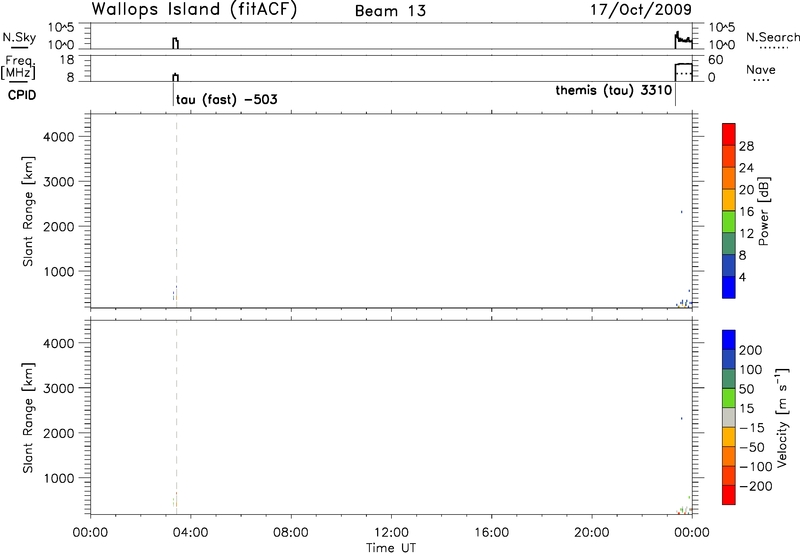Click the frequency block near end of day in Freq panel

click(684, 72)
